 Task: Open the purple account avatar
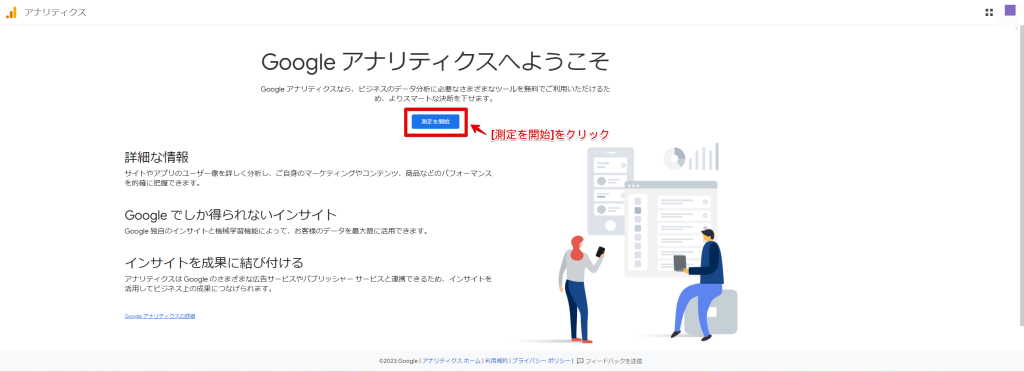click(x=1010, y=10)
